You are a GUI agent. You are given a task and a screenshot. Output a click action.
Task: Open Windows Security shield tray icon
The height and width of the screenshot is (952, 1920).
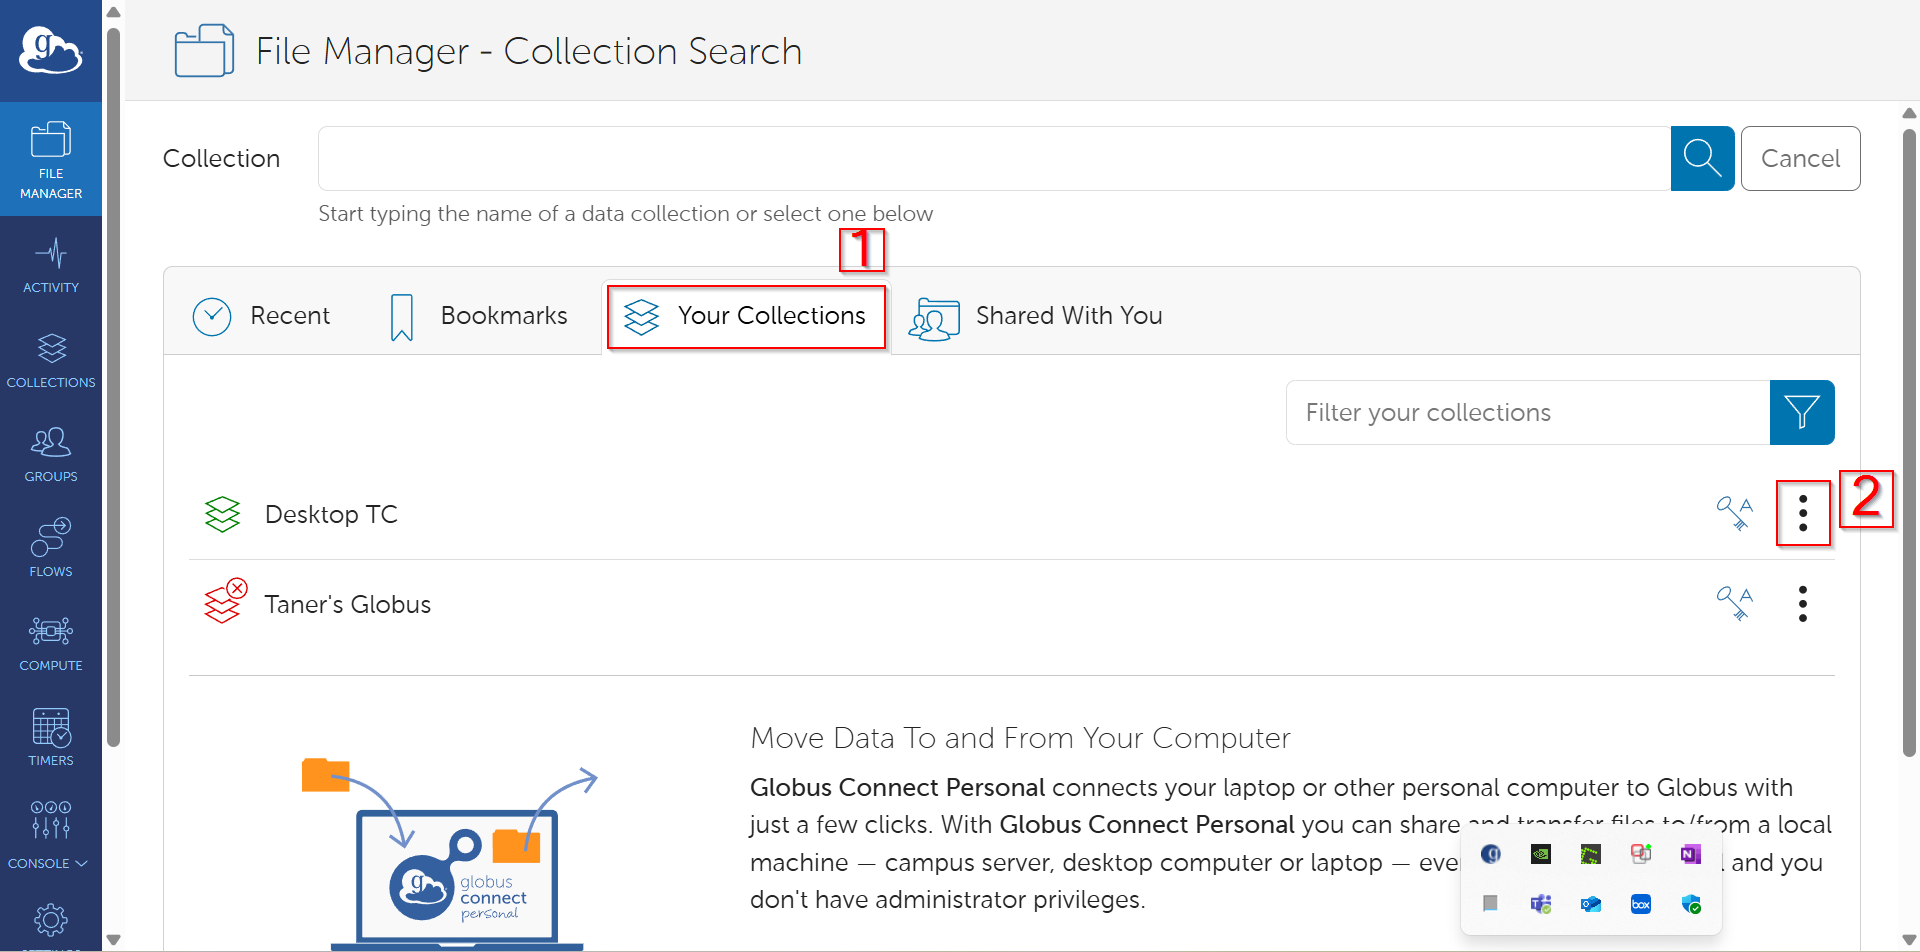(1691, 903)
